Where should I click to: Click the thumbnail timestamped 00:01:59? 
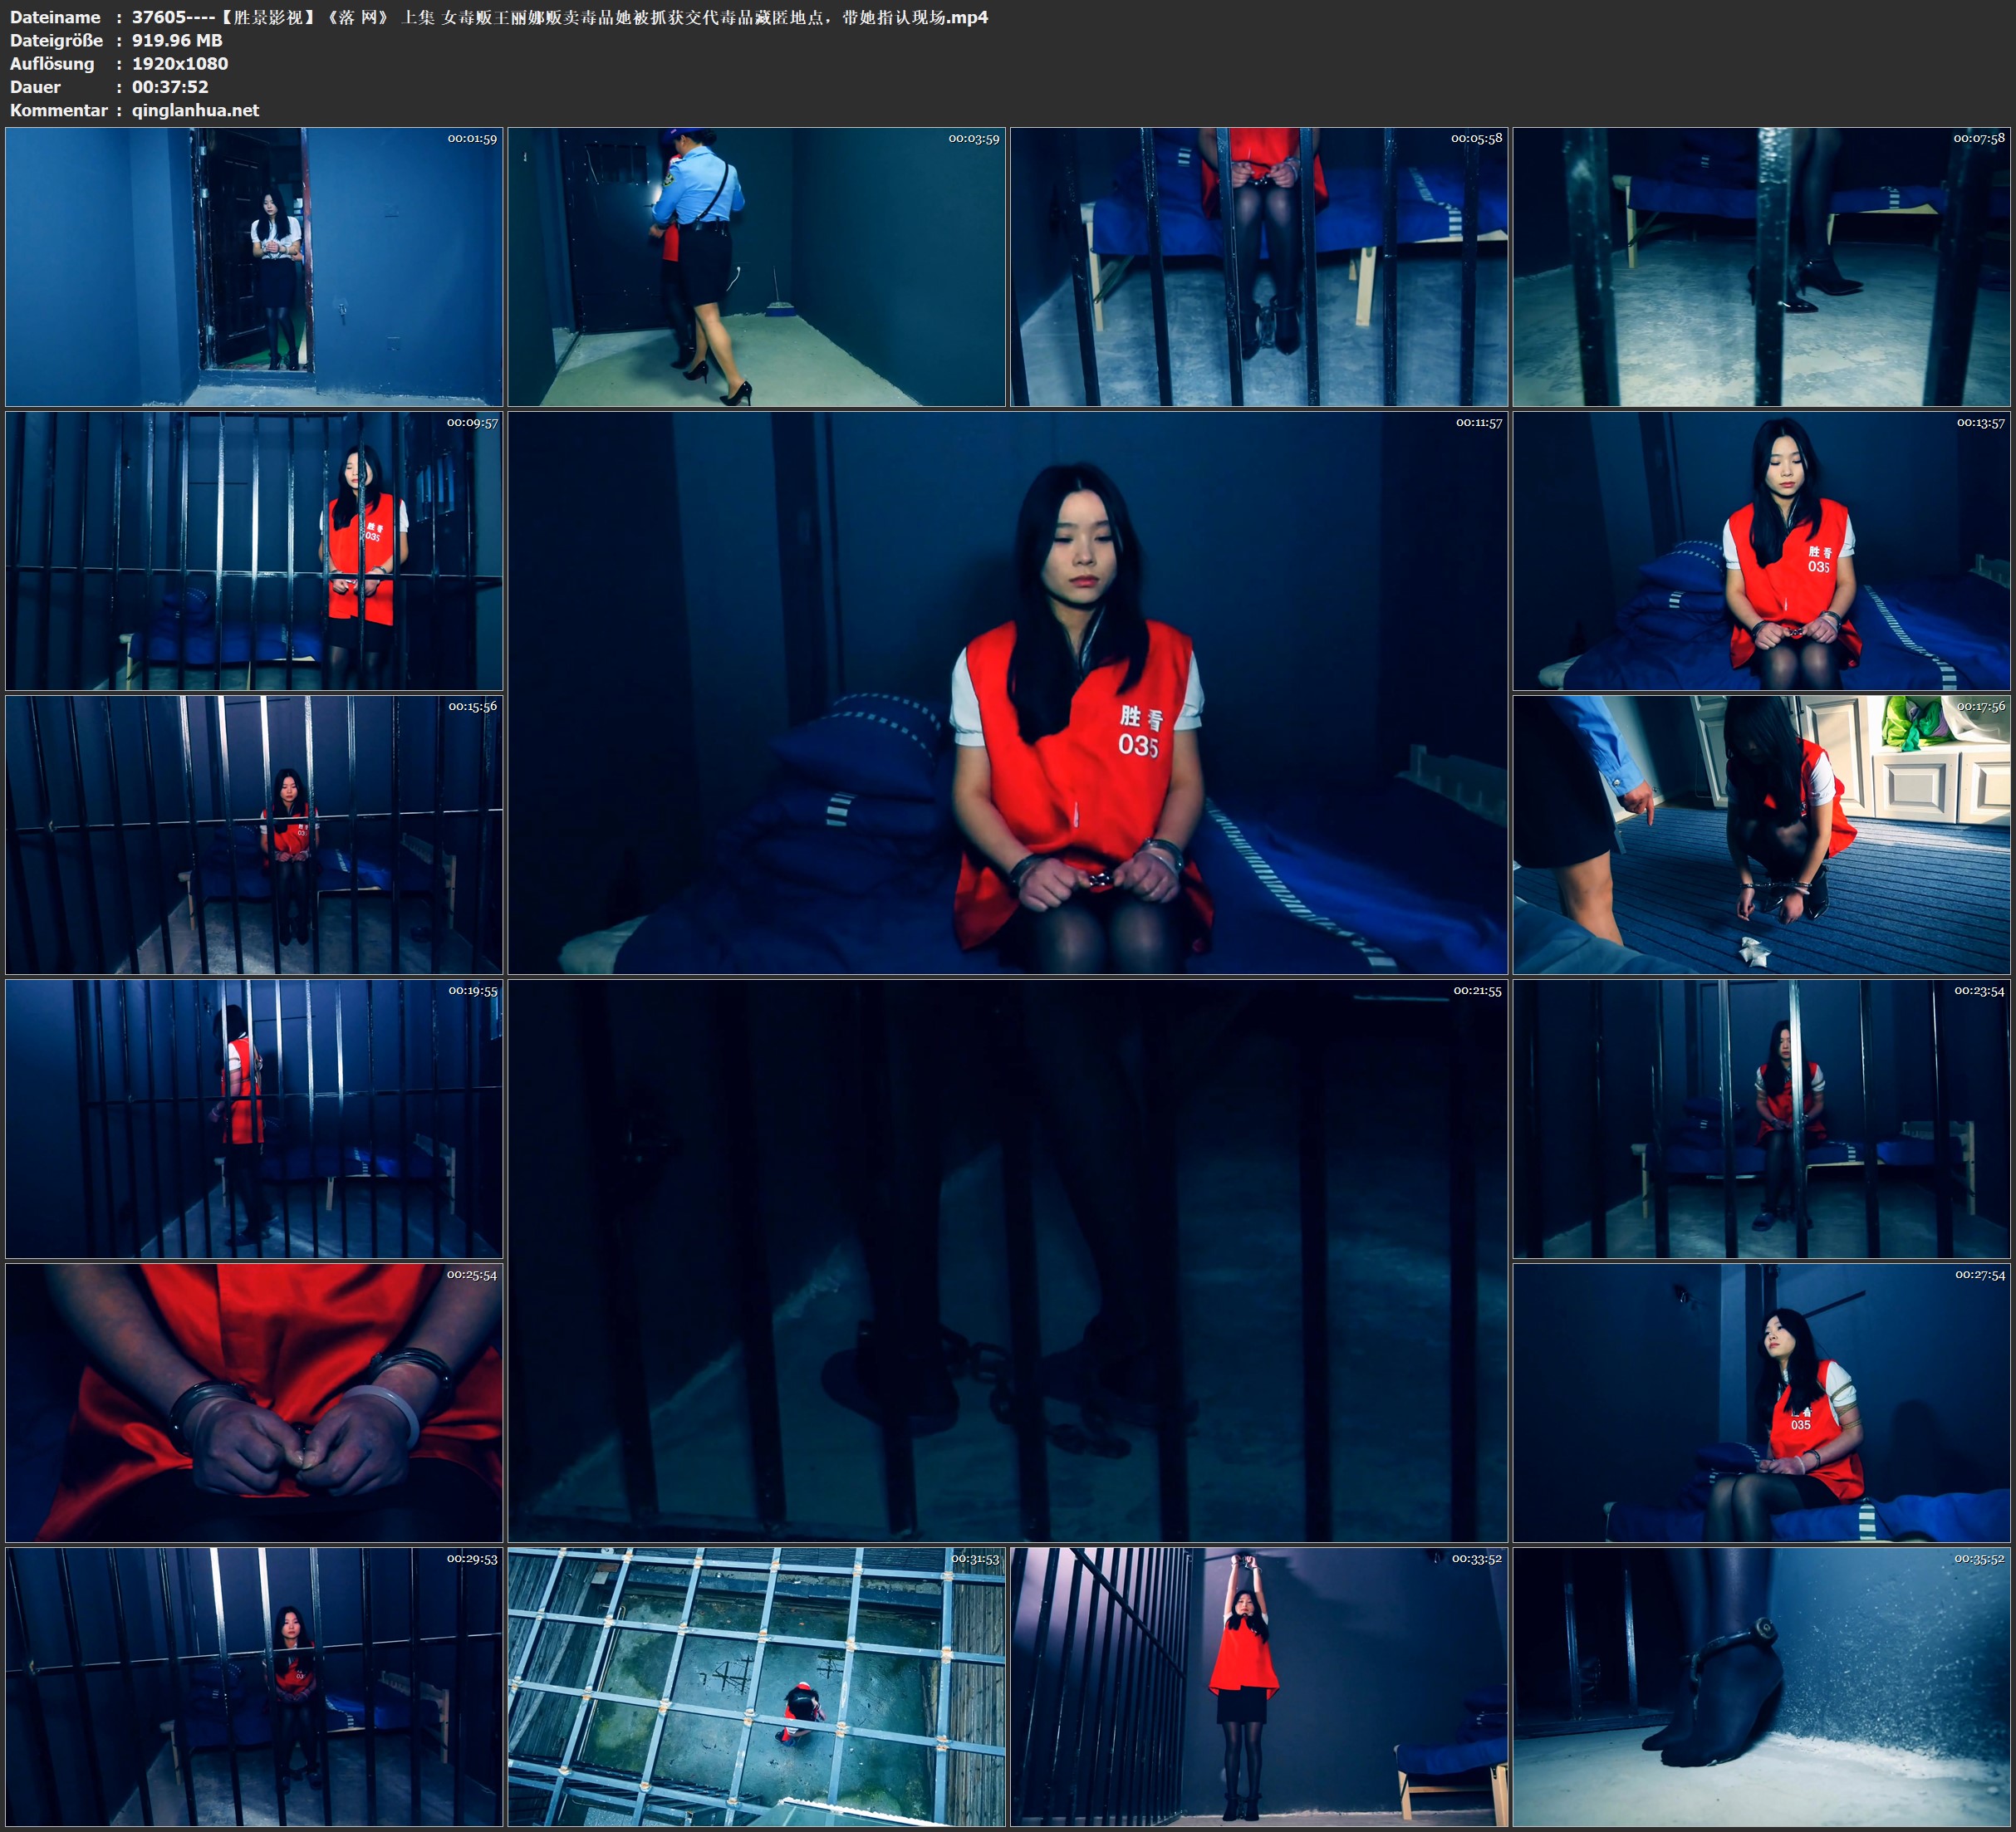[254, 266]
